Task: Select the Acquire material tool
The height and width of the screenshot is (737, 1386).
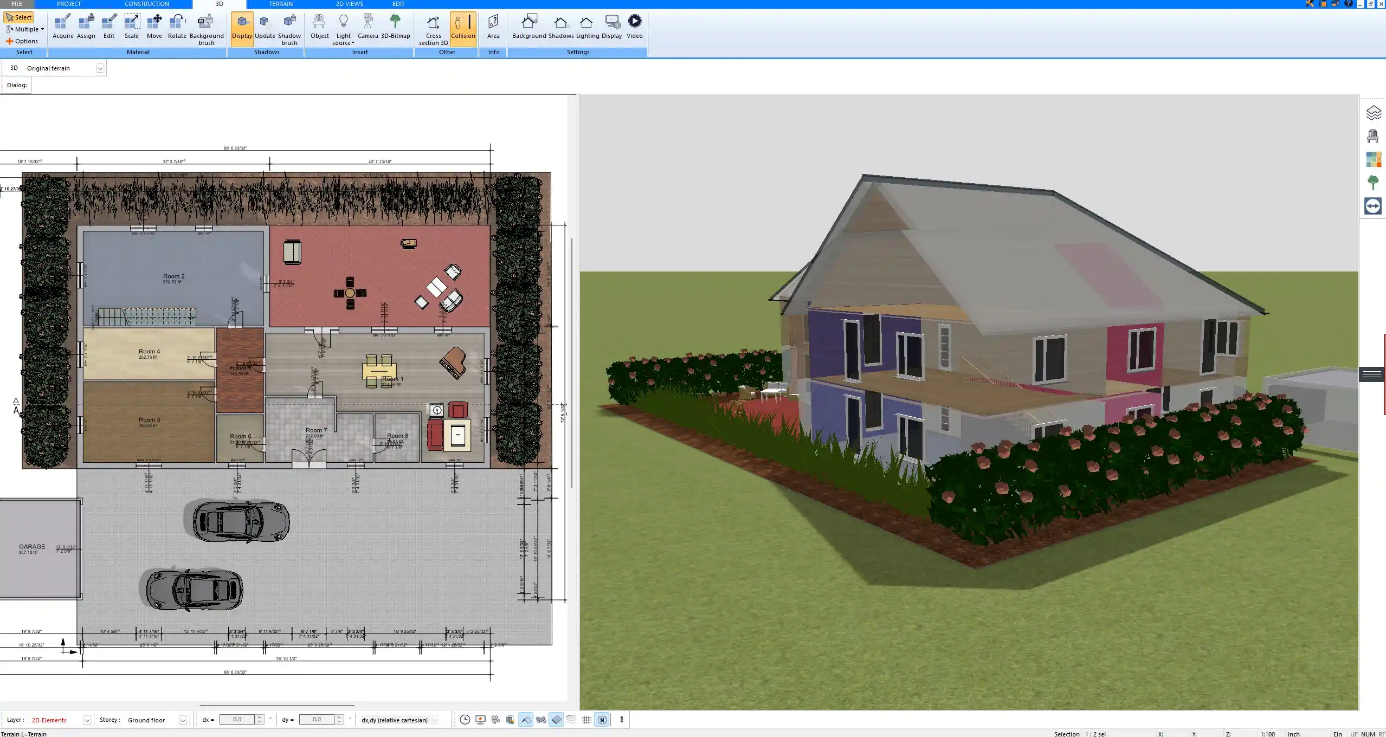Action: pos(63,26)
